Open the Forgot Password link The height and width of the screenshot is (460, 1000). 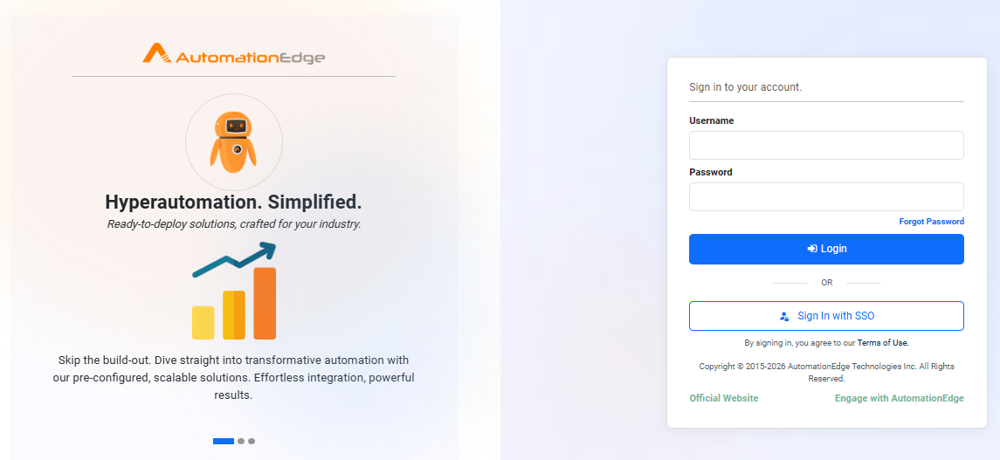click(931, 221)
